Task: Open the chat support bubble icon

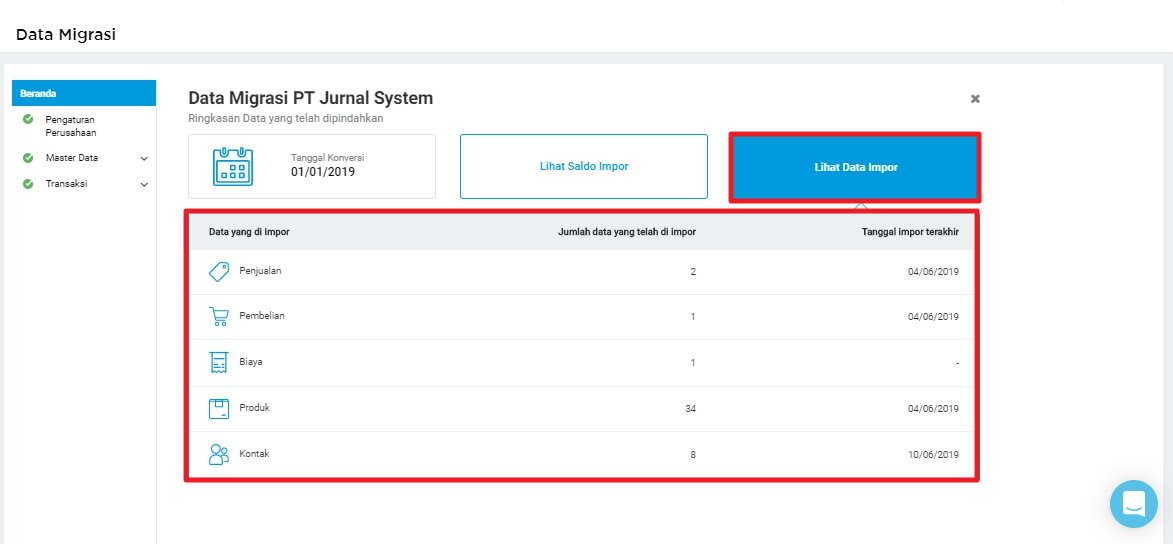Action: pyautogui.click(x=1133, y=504)
